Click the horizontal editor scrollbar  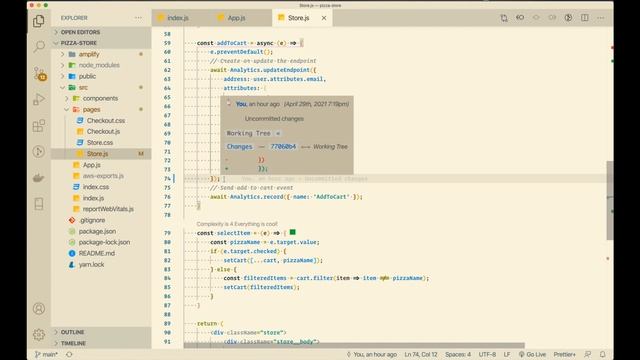click(354, 345)
